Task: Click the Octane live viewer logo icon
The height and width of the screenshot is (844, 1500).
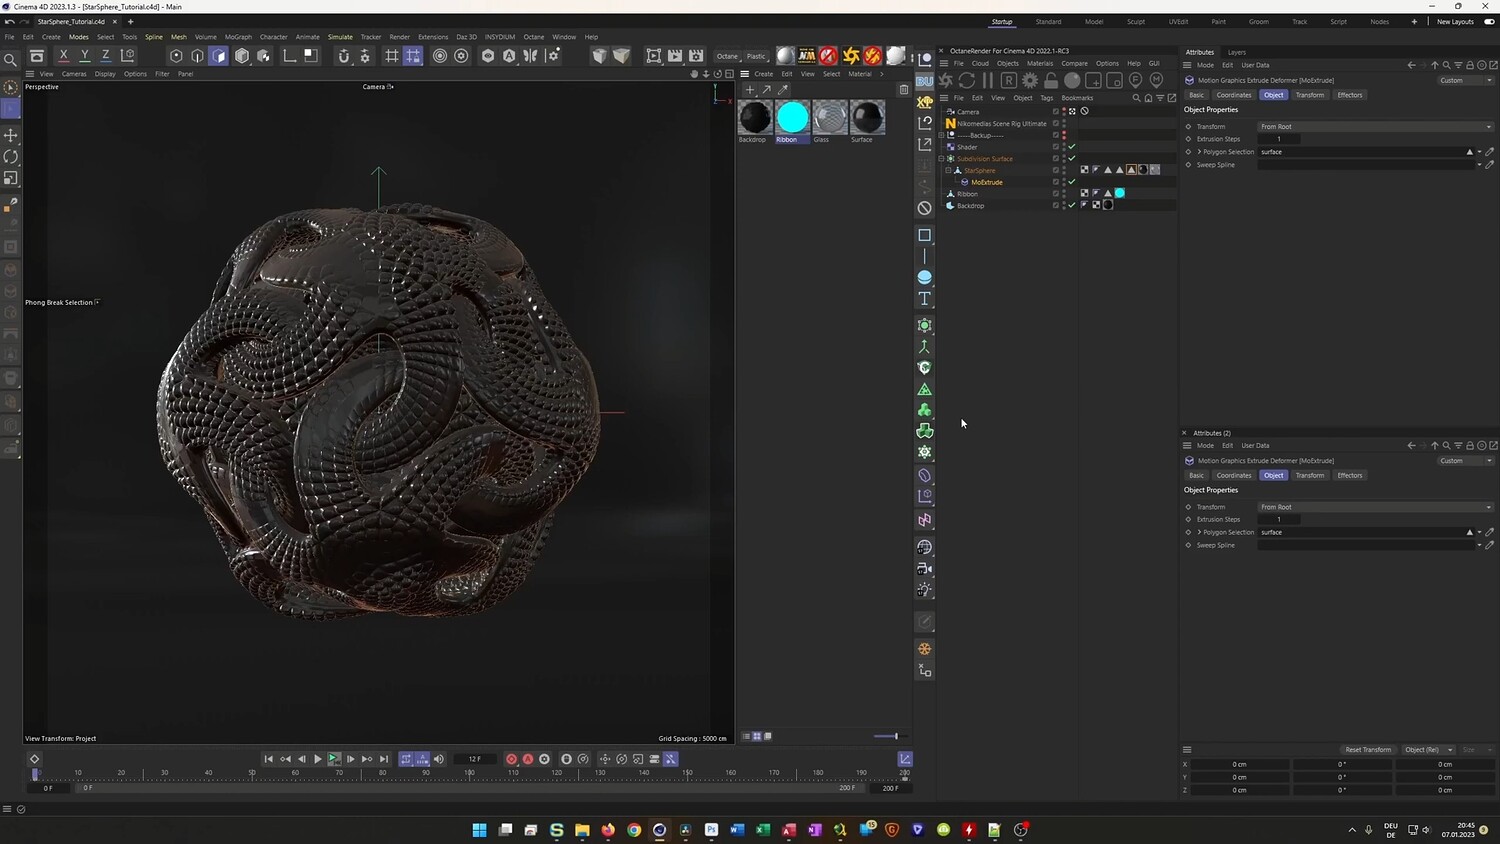Action: pos(946,80)
